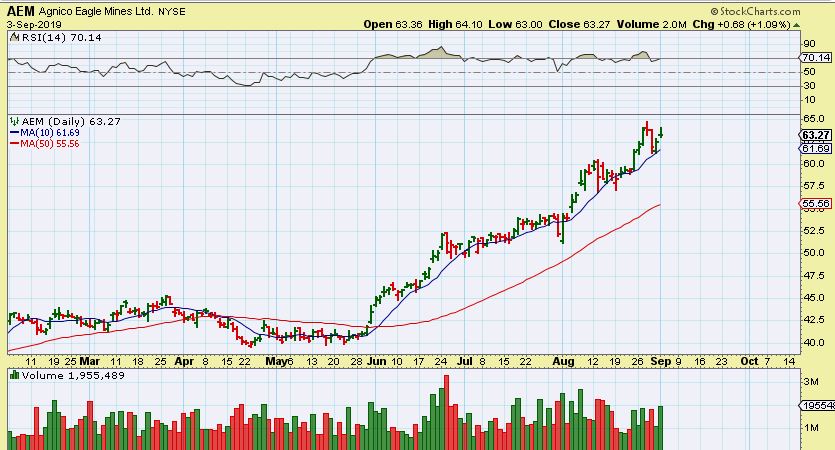Click the 65.0 price axis label
Viewport: 835px width, 450px height.
[814, 119]
